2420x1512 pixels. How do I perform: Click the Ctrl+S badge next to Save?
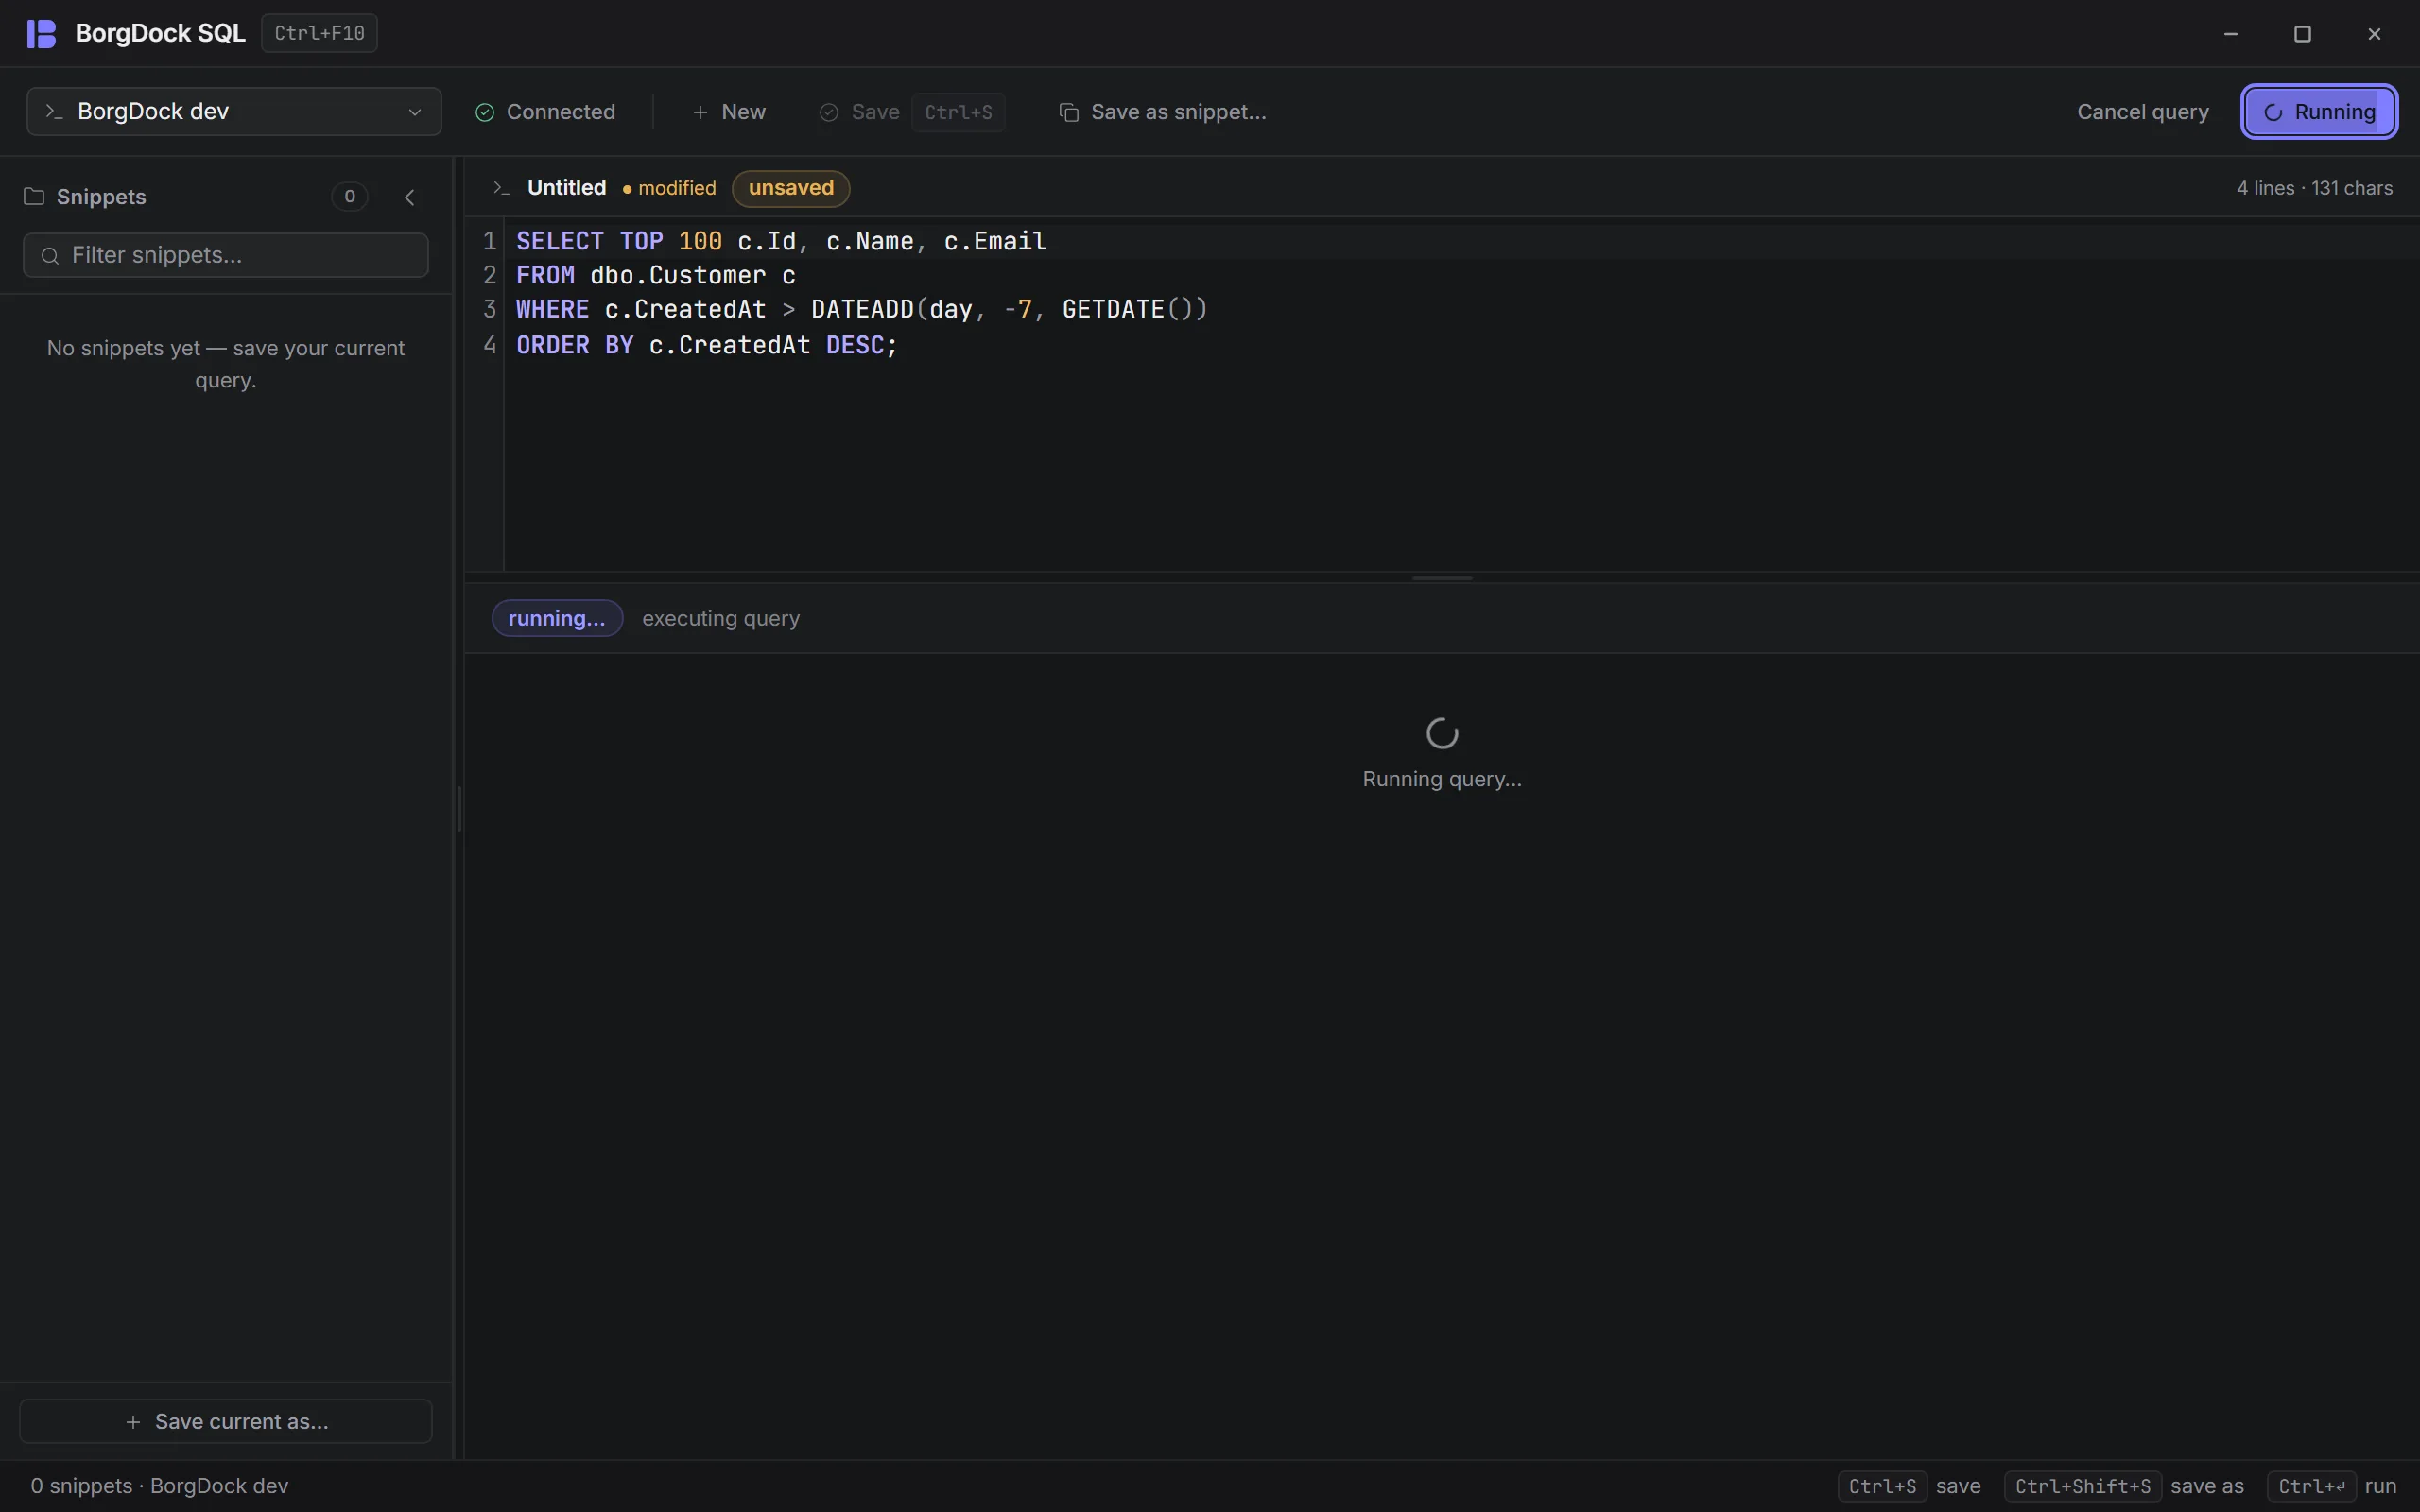pyautogui.click(x=958, y=112)
